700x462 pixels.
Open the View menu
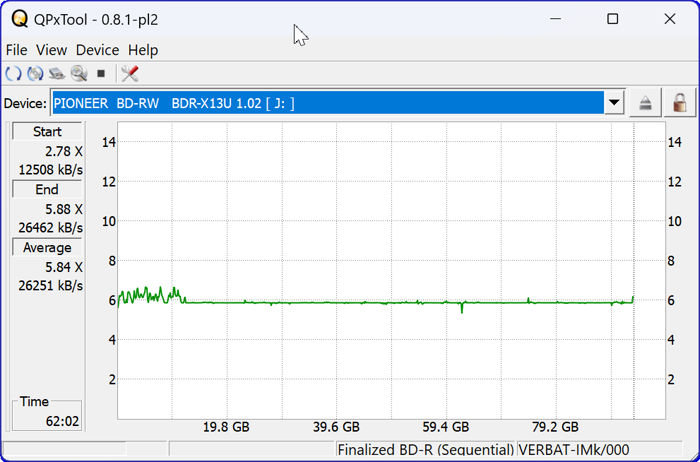click(51, 50)
